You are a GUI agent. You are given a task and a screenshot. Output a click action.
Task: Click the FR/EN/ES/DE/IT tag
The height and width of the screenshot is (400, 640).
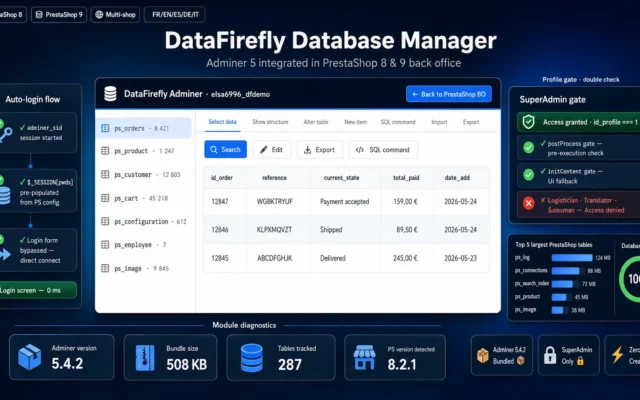175,15
